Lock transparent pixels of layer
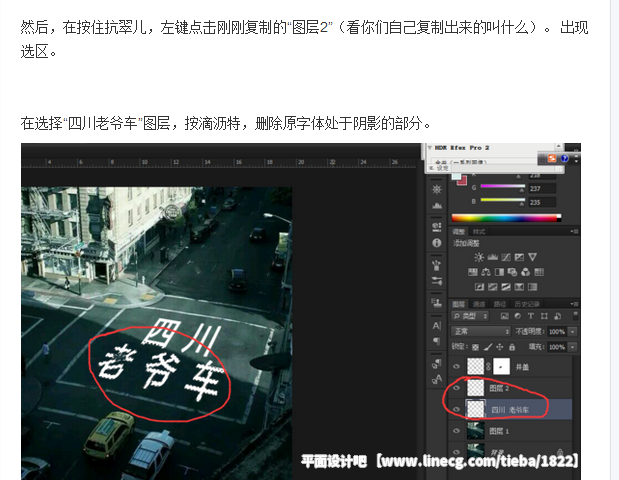 [x=475, y=347]
